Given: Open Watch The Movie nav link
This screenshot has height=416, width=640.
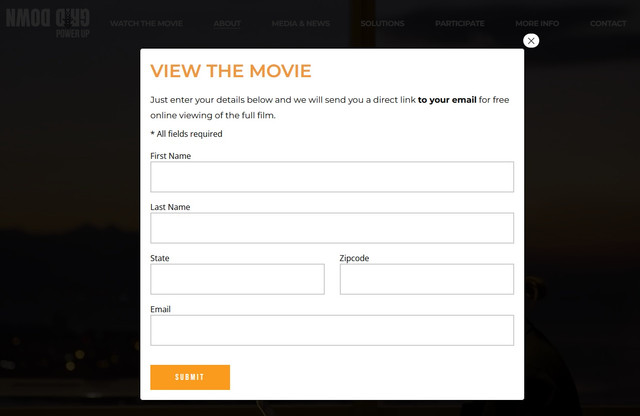Looking at the screenshot, I should pyautogui.click(x=146, y=23).
